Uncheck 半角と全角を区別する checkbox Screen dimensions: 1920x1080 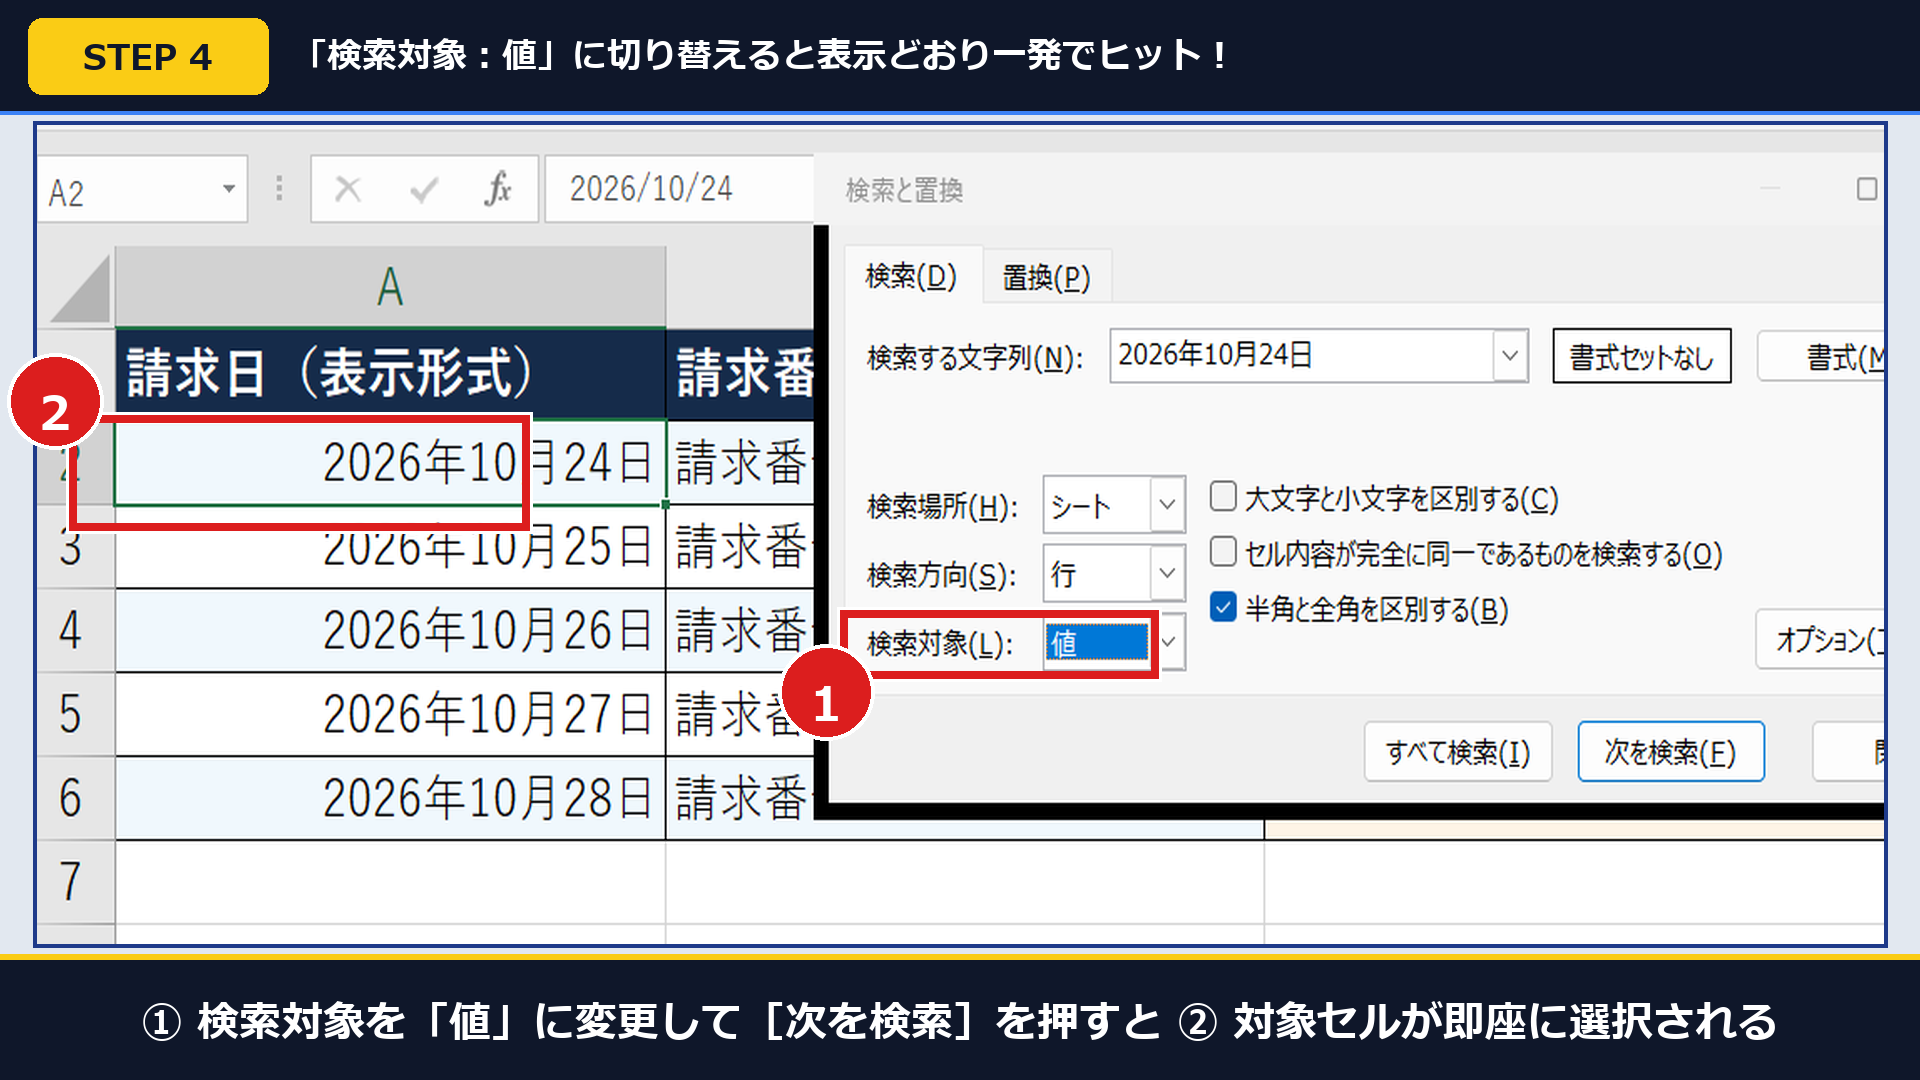[x=1223, y=606]
